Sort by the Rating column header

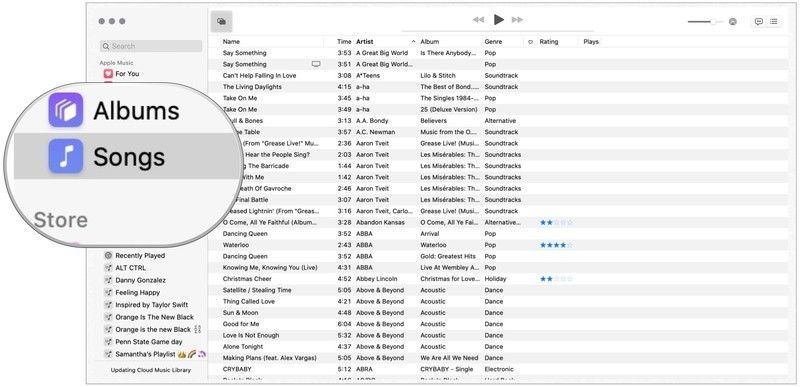(549, 42)
